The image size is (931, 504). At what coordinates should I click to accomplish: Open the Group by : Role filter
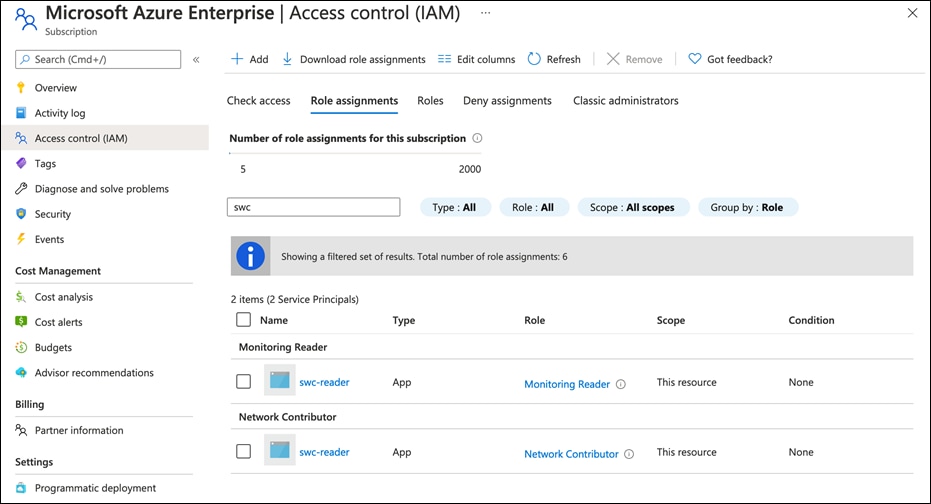pos(747,207)
